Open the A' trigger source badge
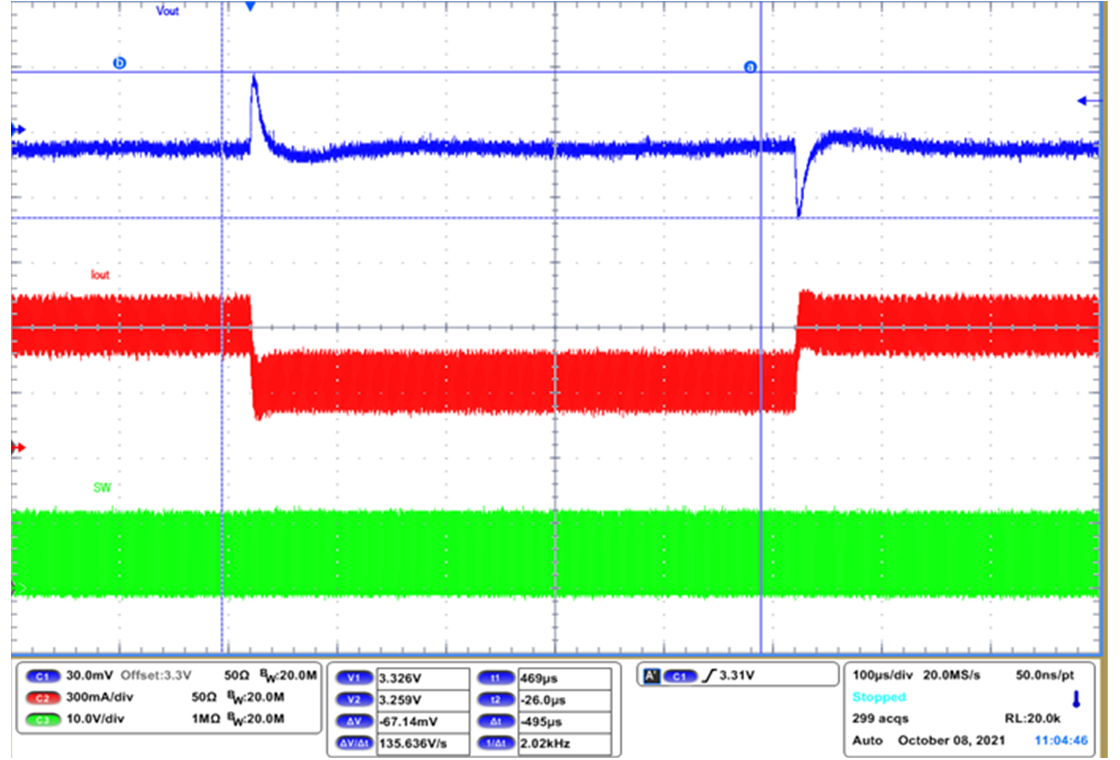The width and height of the screenshot is (1120, 760). click(652, 678)
